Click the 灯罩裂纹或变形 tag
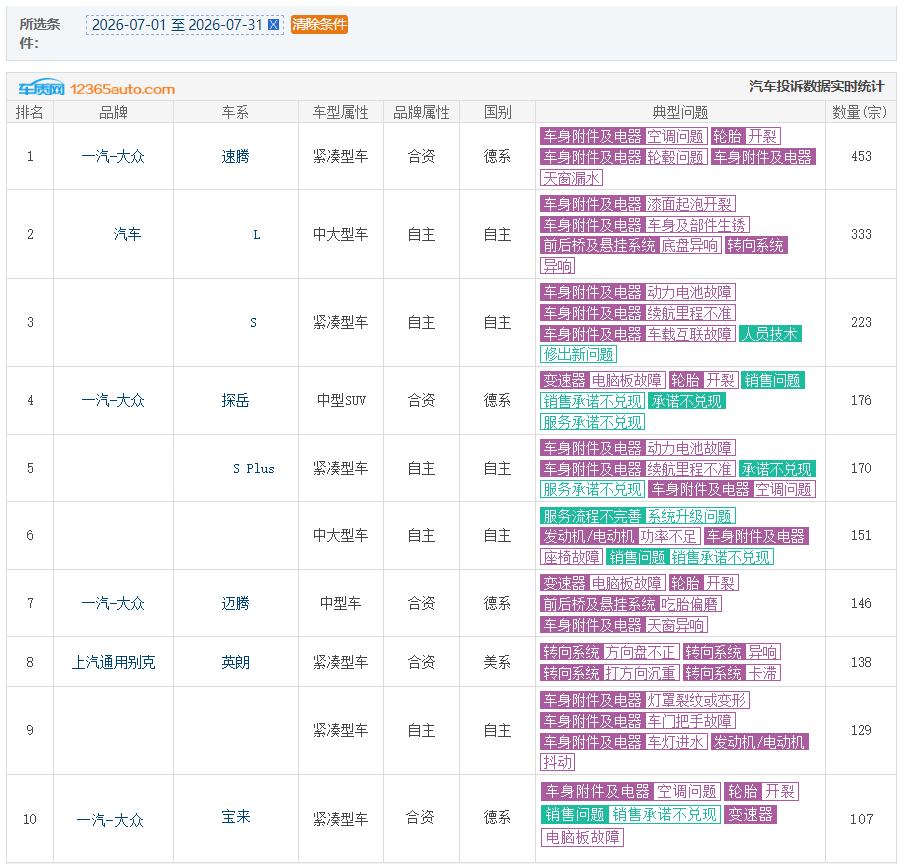 pyautogui.click(x=696, y=700)
